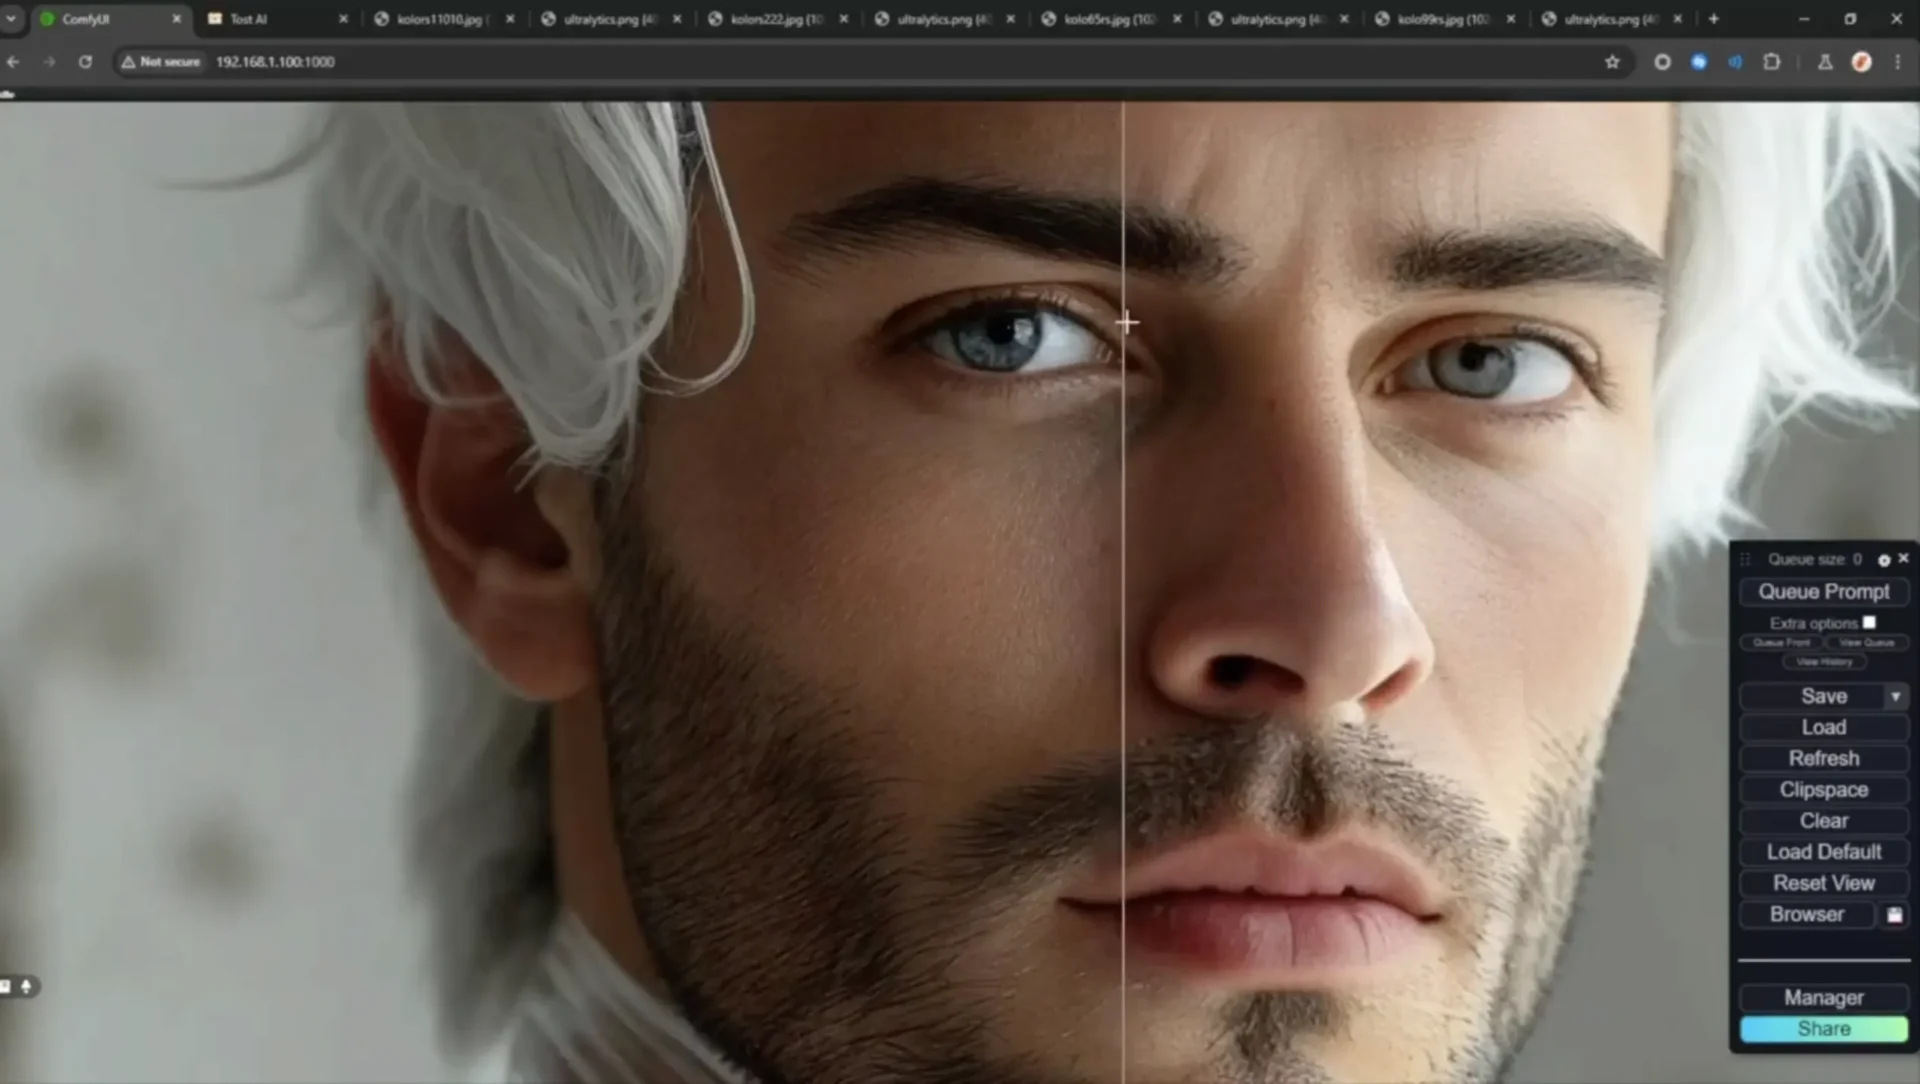Enable the Extra options checkbox
The width and height of the screenshot is (1920, 1084).
pos(1869,622)
